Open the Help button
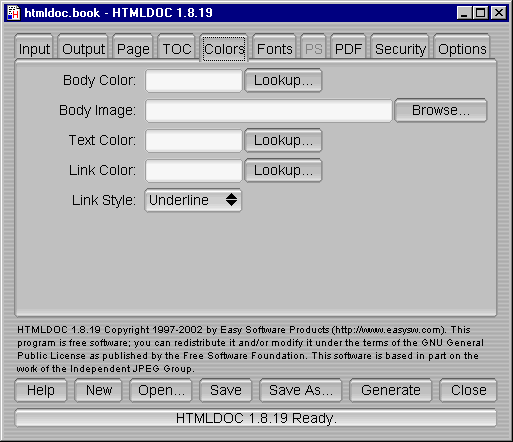The width and height of the screenshot is (513, 442). (41, 390)
